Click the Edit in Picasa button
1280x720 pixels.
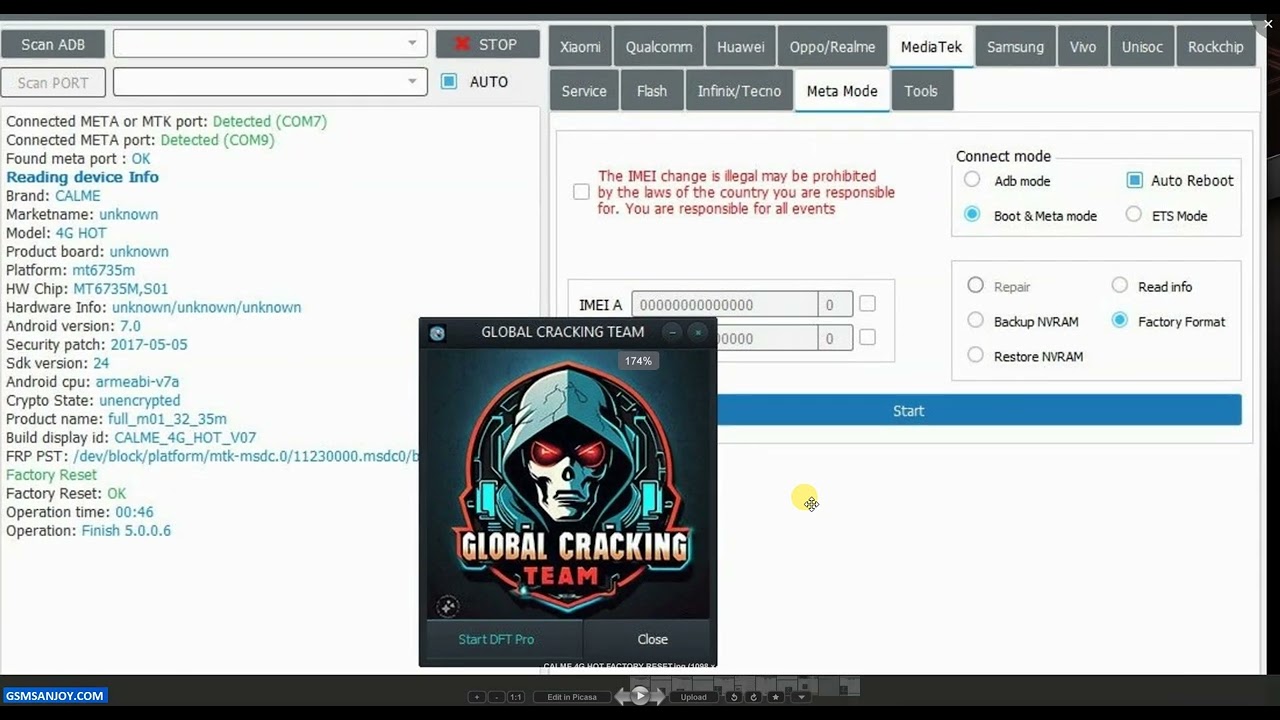[572, 697]
